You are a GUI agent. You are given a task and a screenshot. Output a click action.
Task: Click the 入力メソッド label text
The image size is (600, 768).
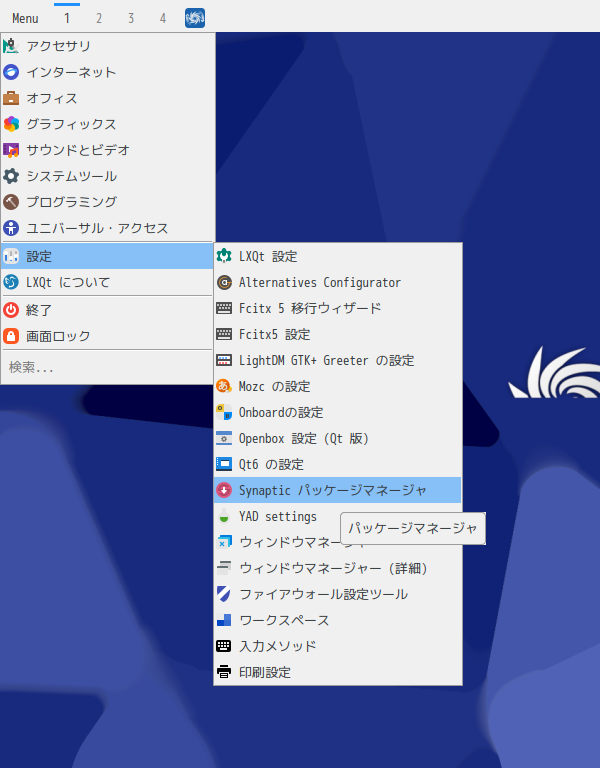[278, 646]
